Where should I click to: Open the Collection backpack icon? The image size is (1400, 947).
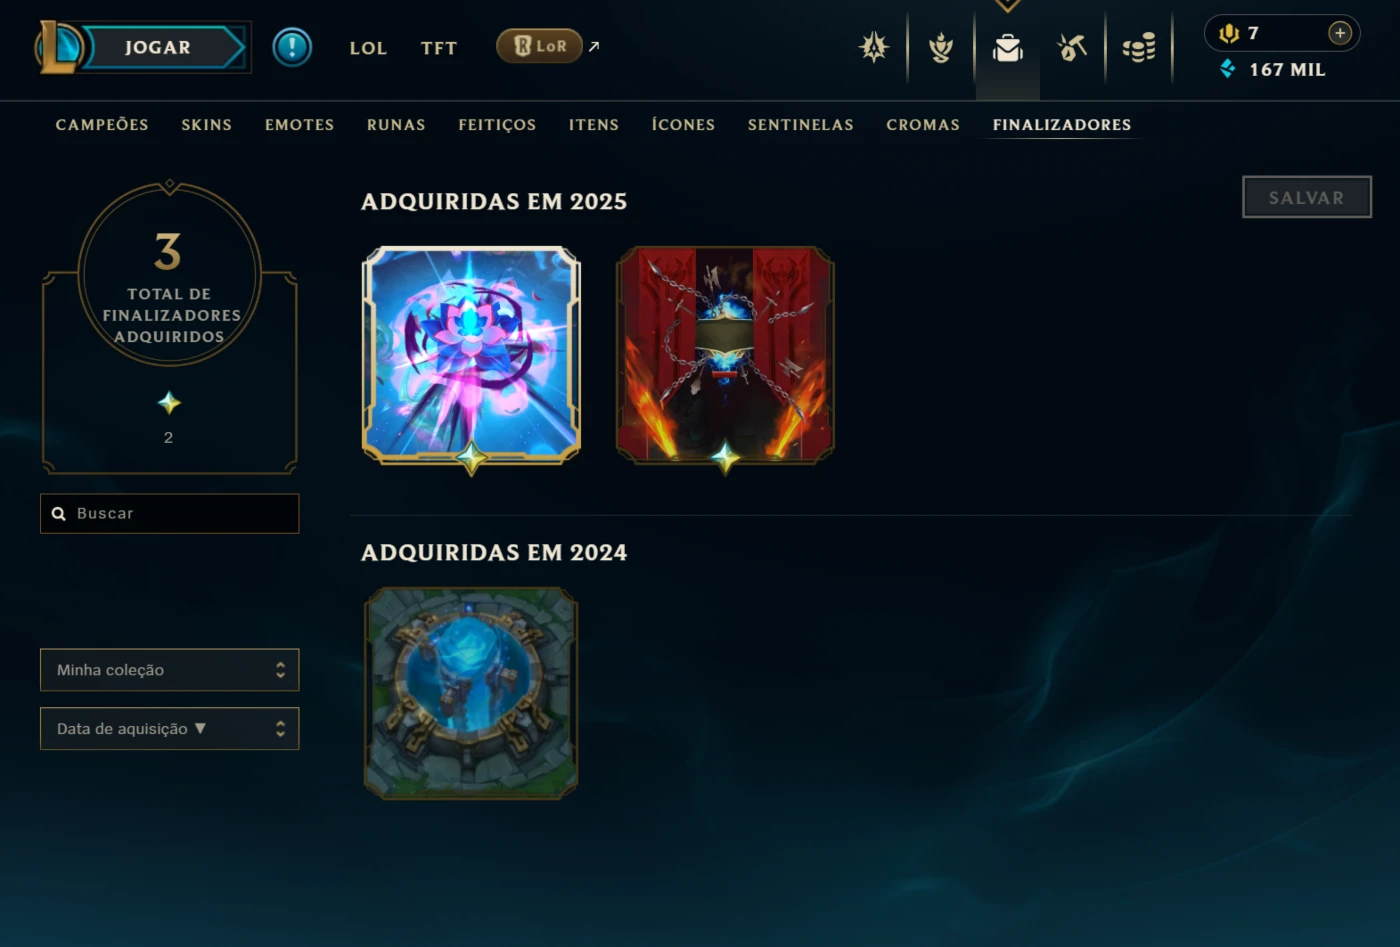(x=1007, y=48)
